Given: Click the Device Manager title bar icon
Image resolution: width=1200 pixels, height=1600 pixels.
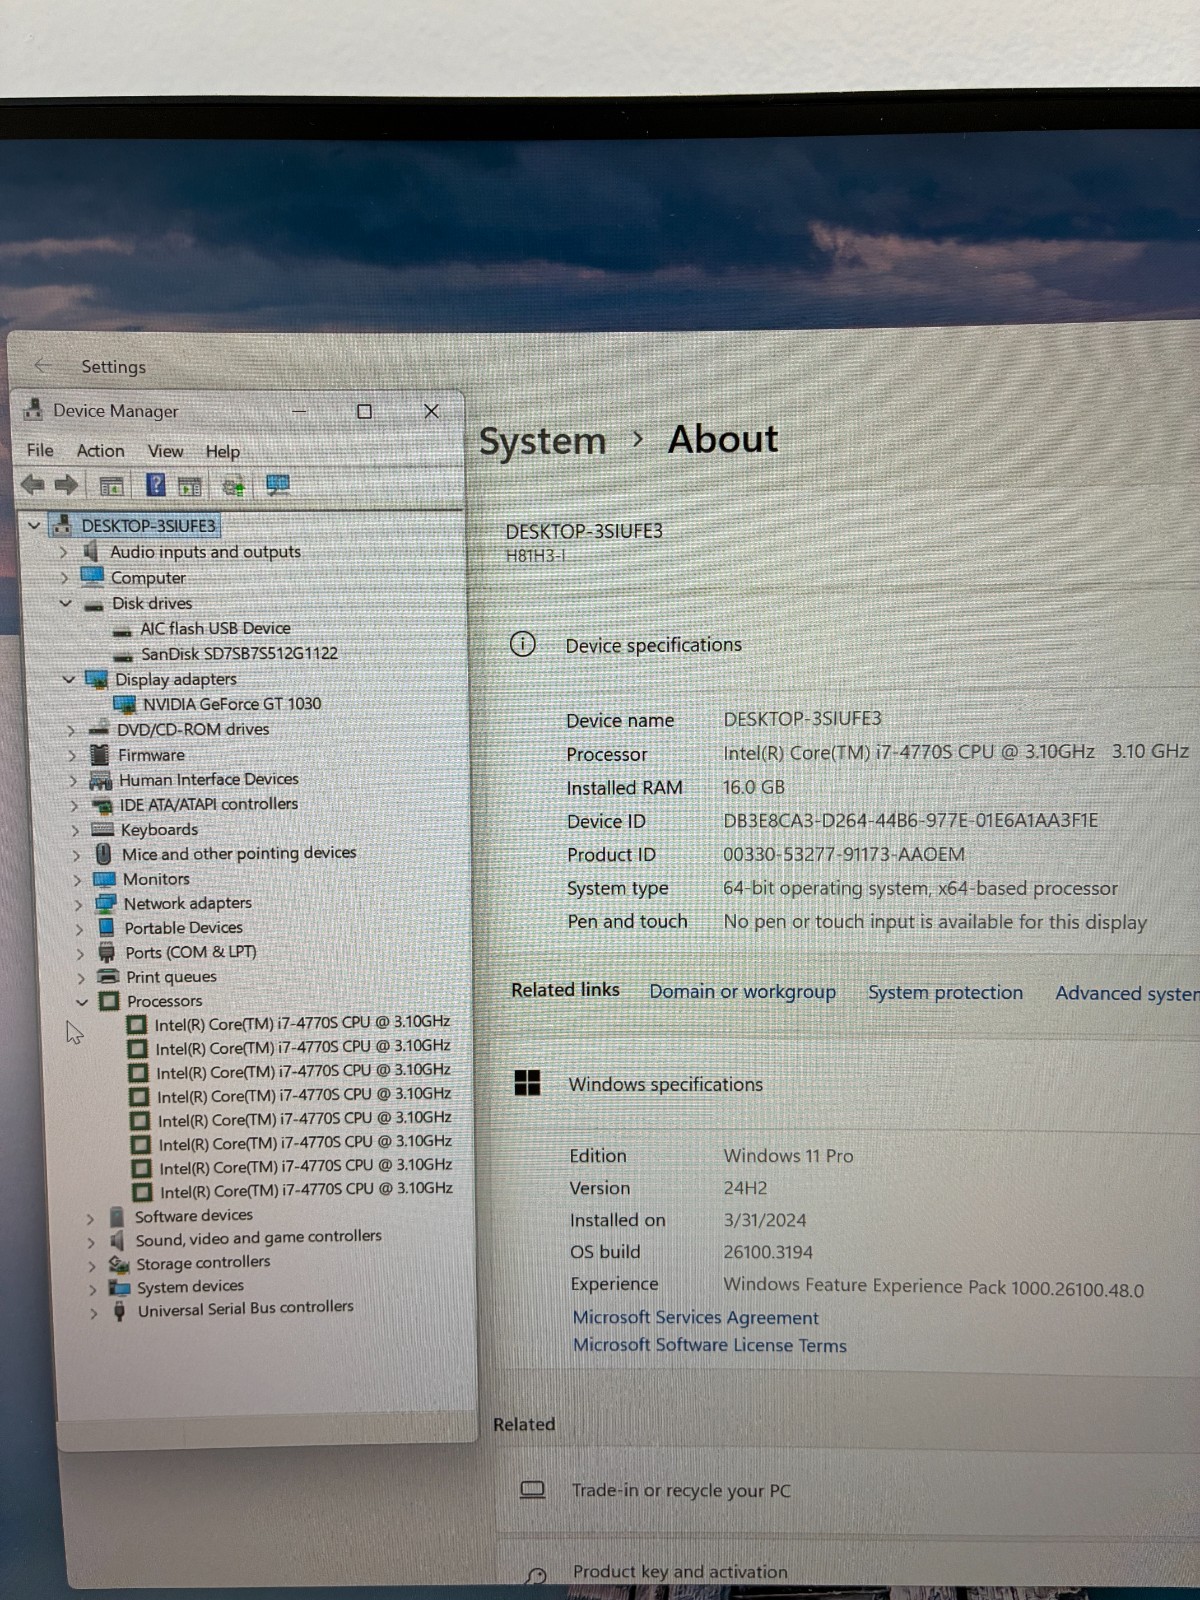Looking at the screenshot, I should pyautogui.click(x=33, y=409).
